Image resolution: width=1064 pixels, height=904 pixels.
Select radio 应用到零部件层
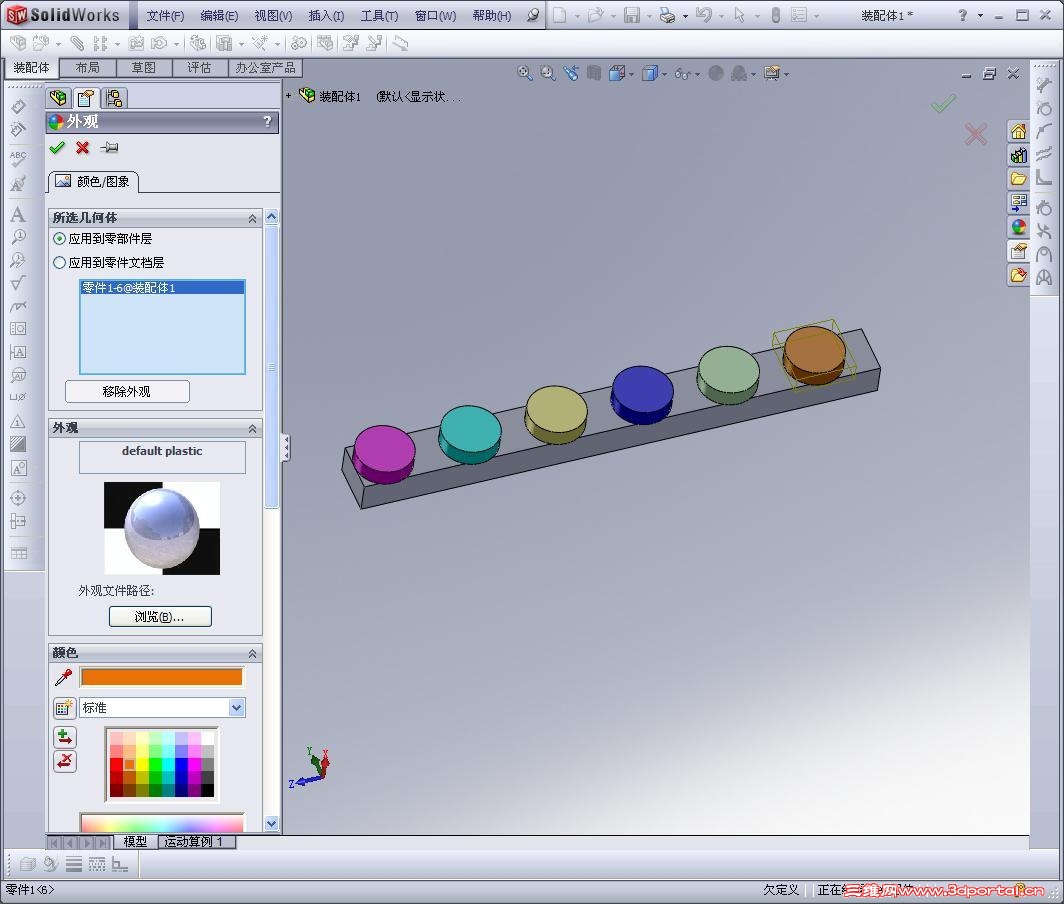pyautogui.click(x=61, y=239)
